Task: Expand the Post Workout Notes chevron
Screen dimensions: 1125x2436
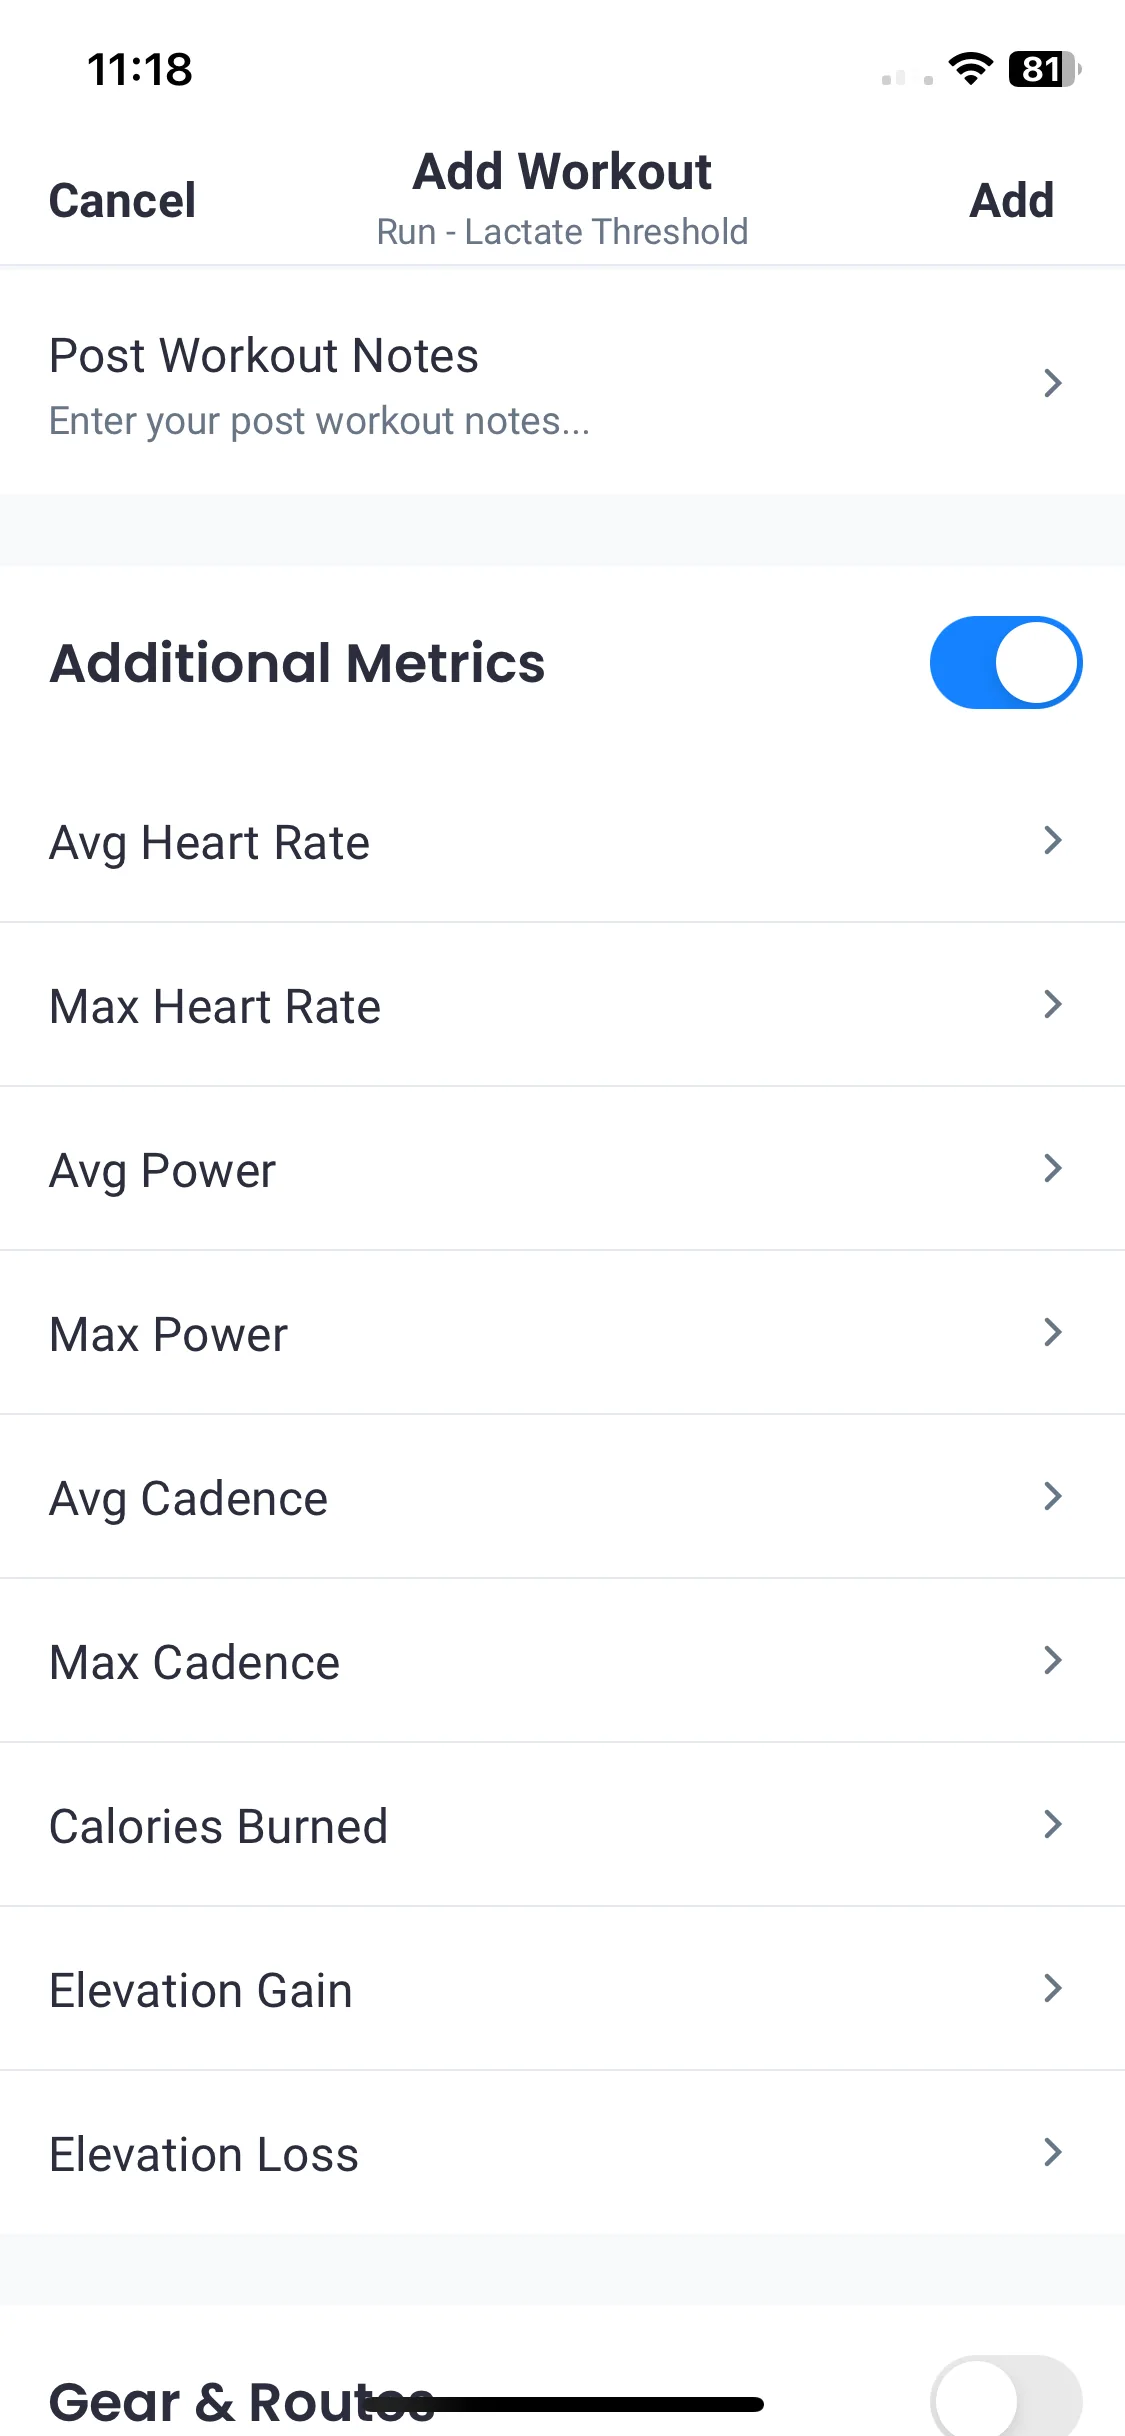Action: tap(1052, 382)
